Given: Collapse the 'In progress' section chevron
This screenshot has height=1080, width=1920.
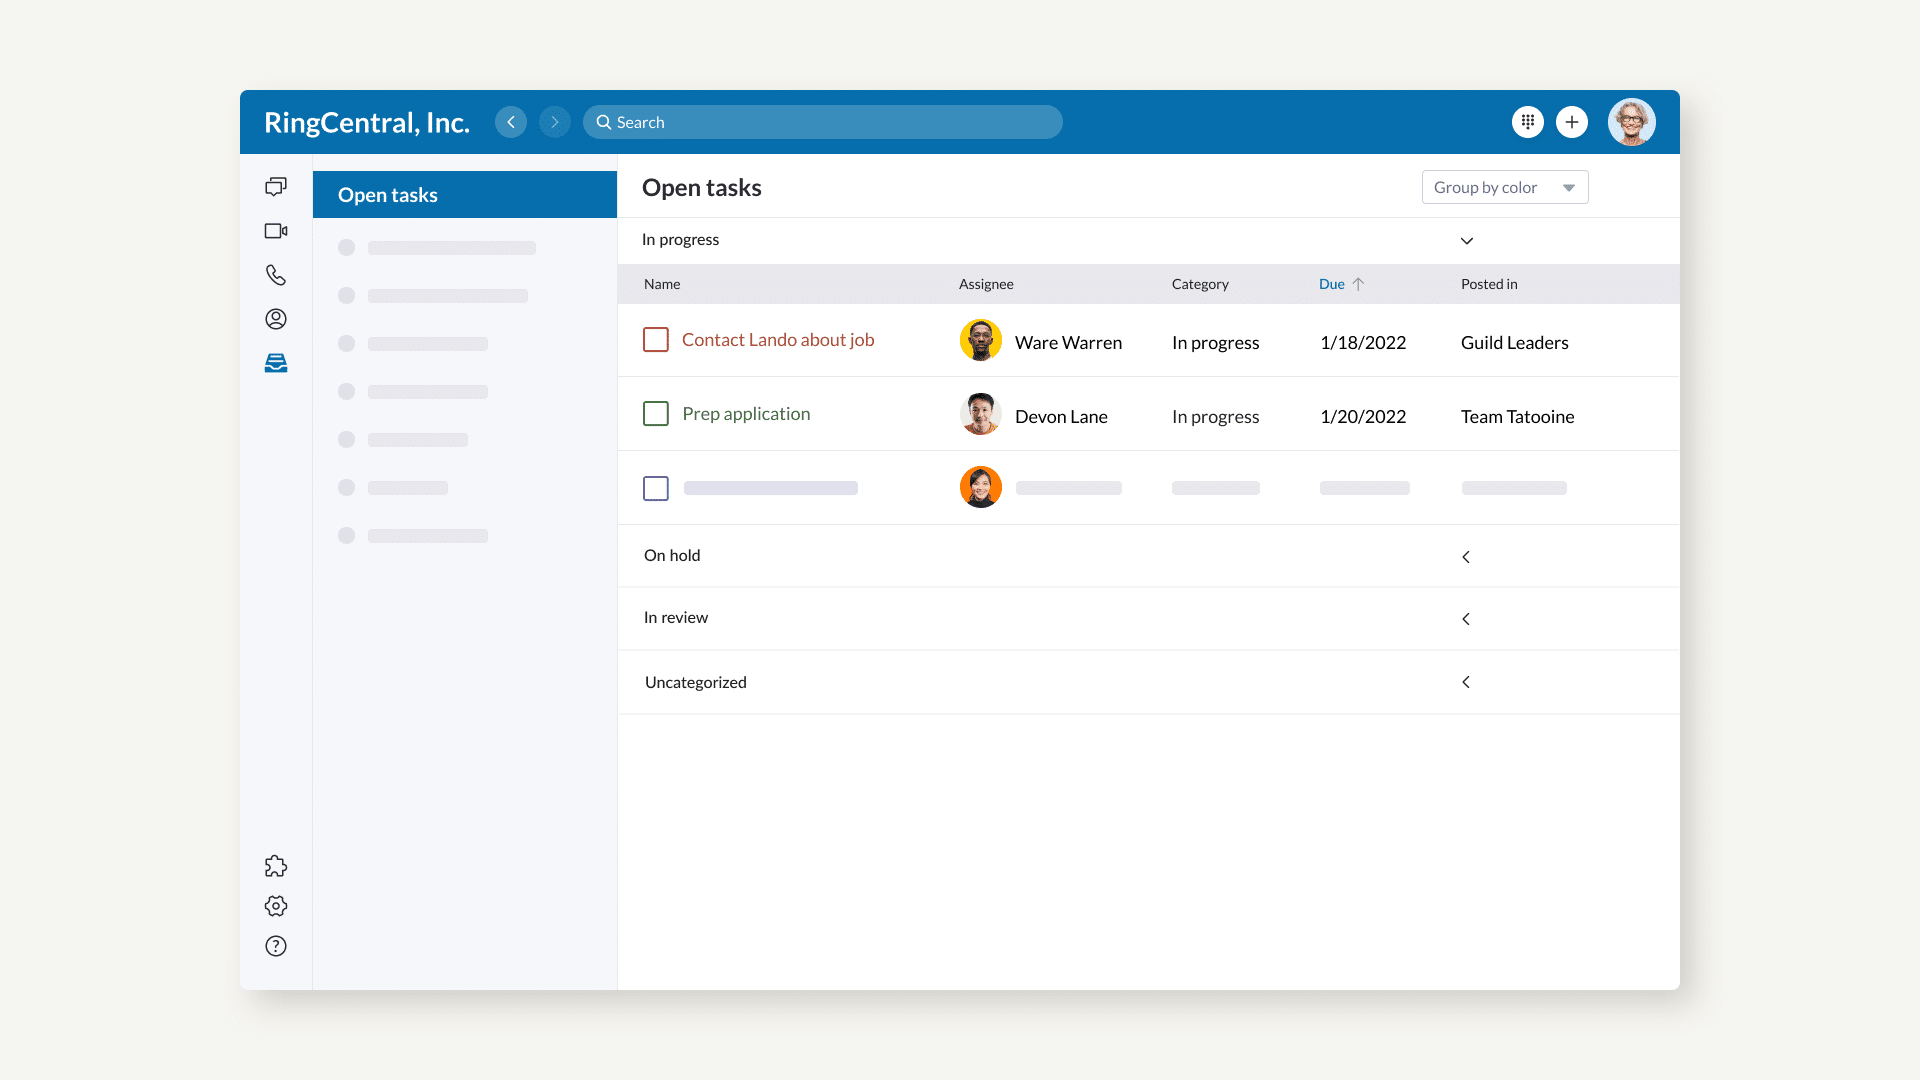Looking at the screenshot, I should tap(1466, 241).
